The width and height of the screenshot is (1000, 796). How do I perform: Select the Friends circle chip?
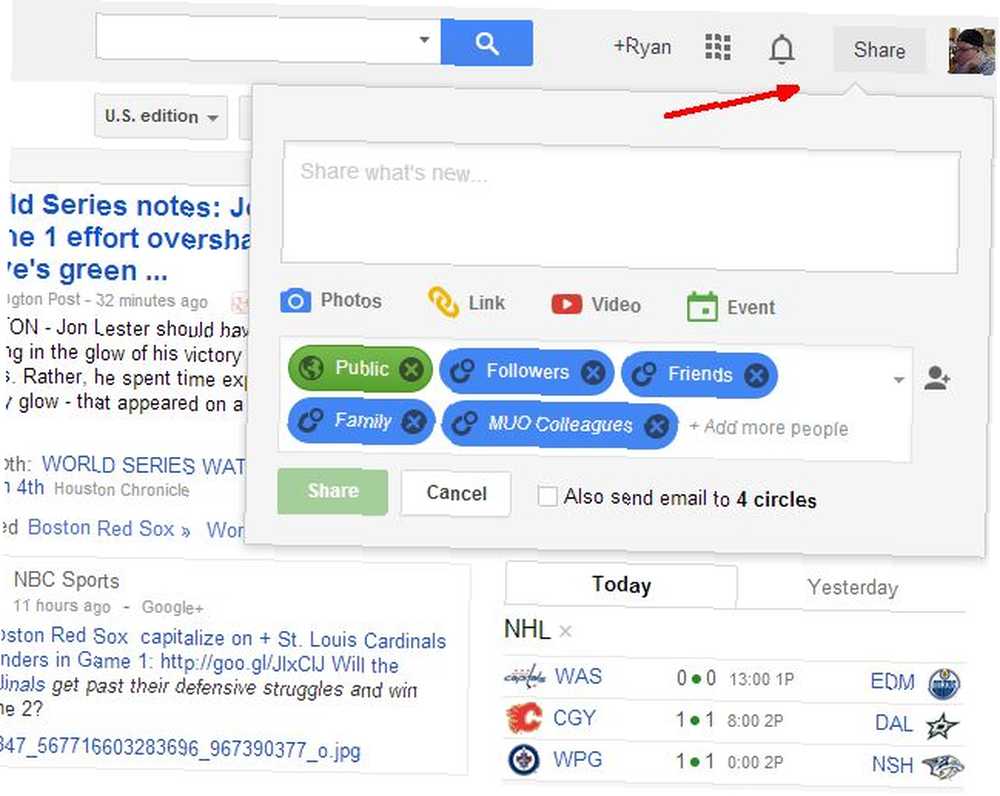tap(700, 374)
